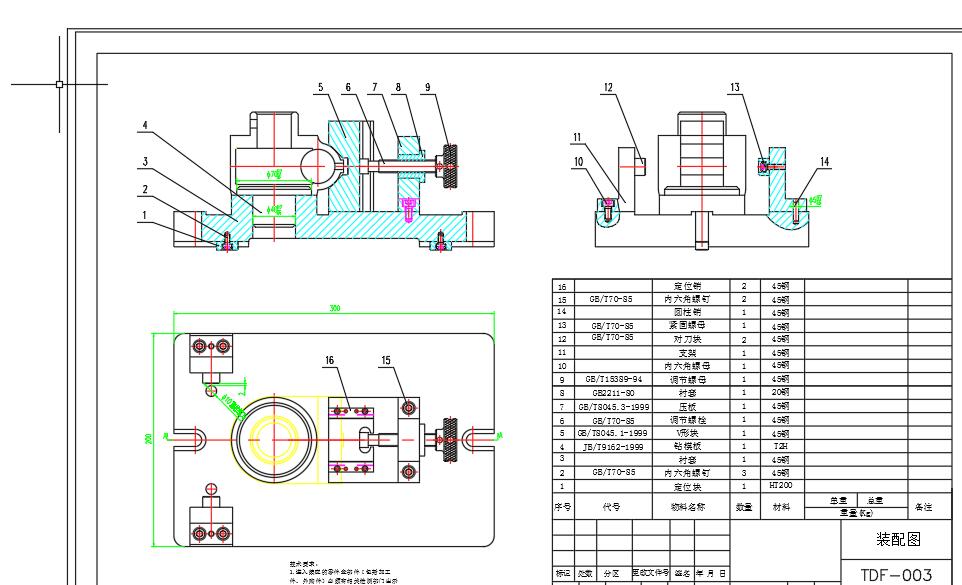Select the part name "调节螺栓"

pyautogui.click(x=687, y=420)
